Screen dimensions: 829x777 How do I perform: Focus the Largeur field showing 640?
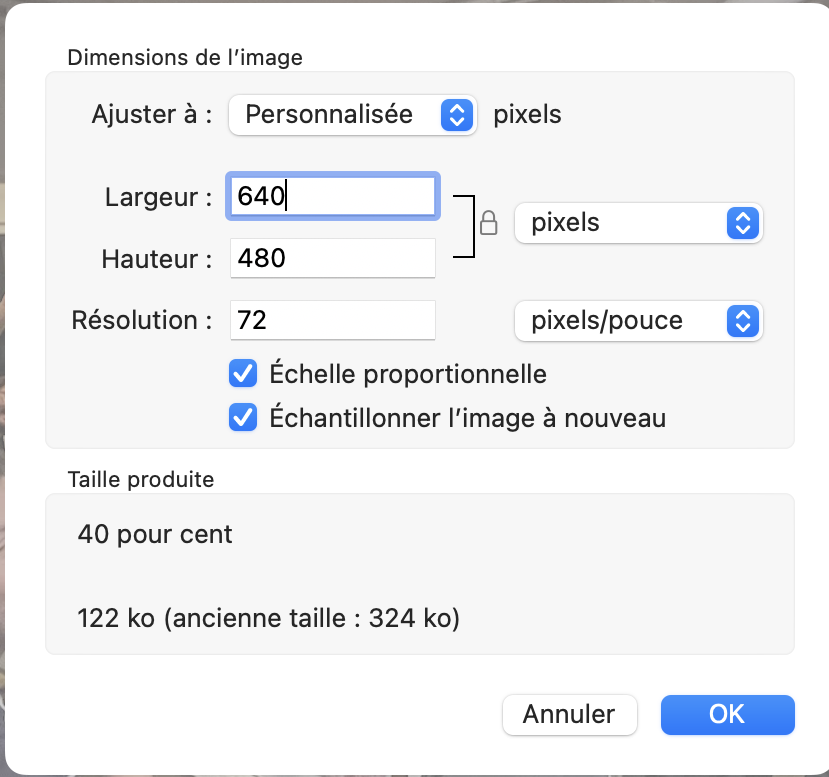click(x=332, y=197)
